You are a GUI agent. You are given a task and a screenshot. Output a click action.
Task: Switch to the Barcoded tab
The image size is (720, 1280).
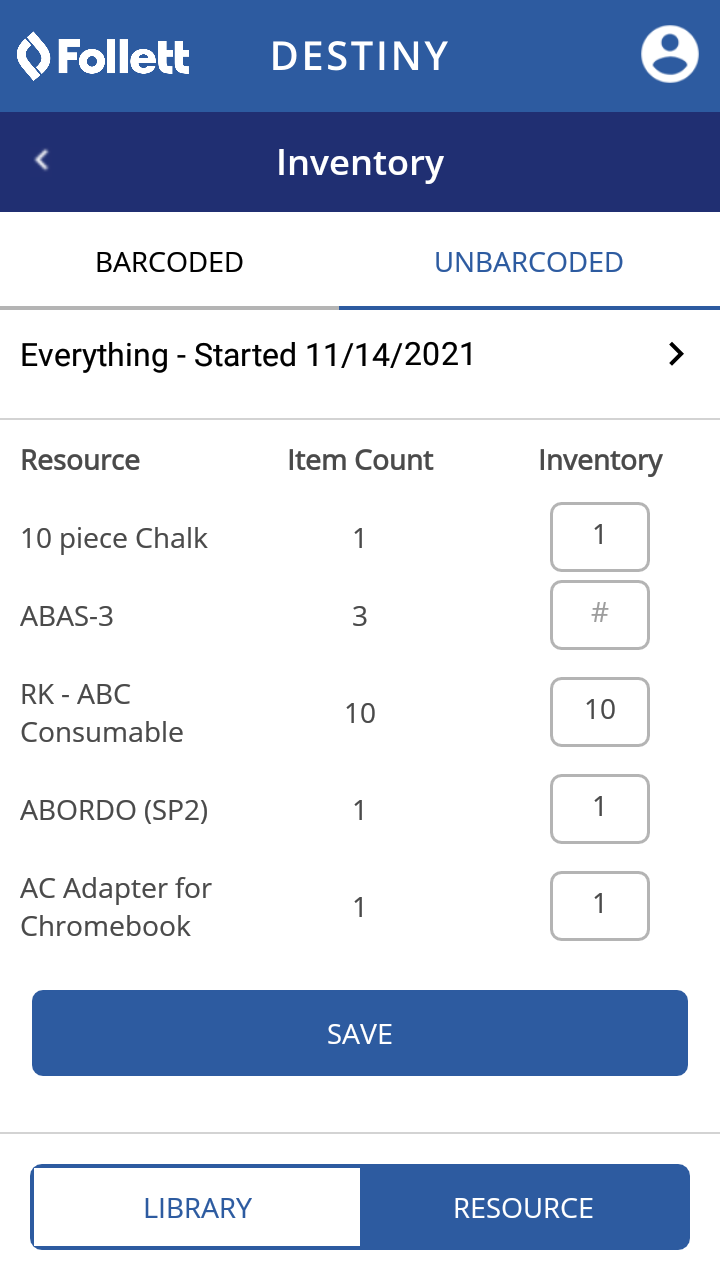[169, 263]
